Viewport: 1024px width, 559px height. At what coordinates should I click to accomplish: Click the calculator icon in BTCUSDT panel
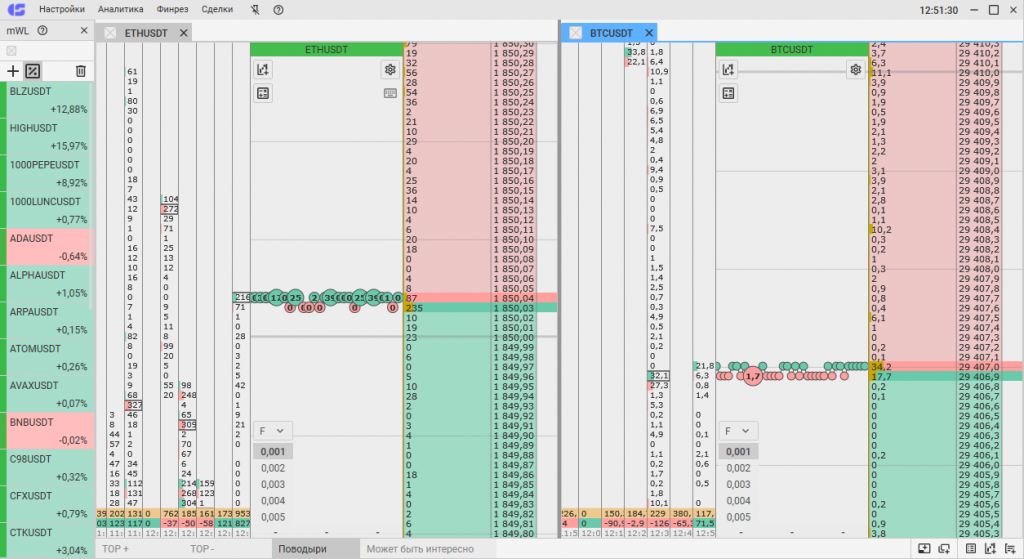pyautogui.click(x=729, y=93)
